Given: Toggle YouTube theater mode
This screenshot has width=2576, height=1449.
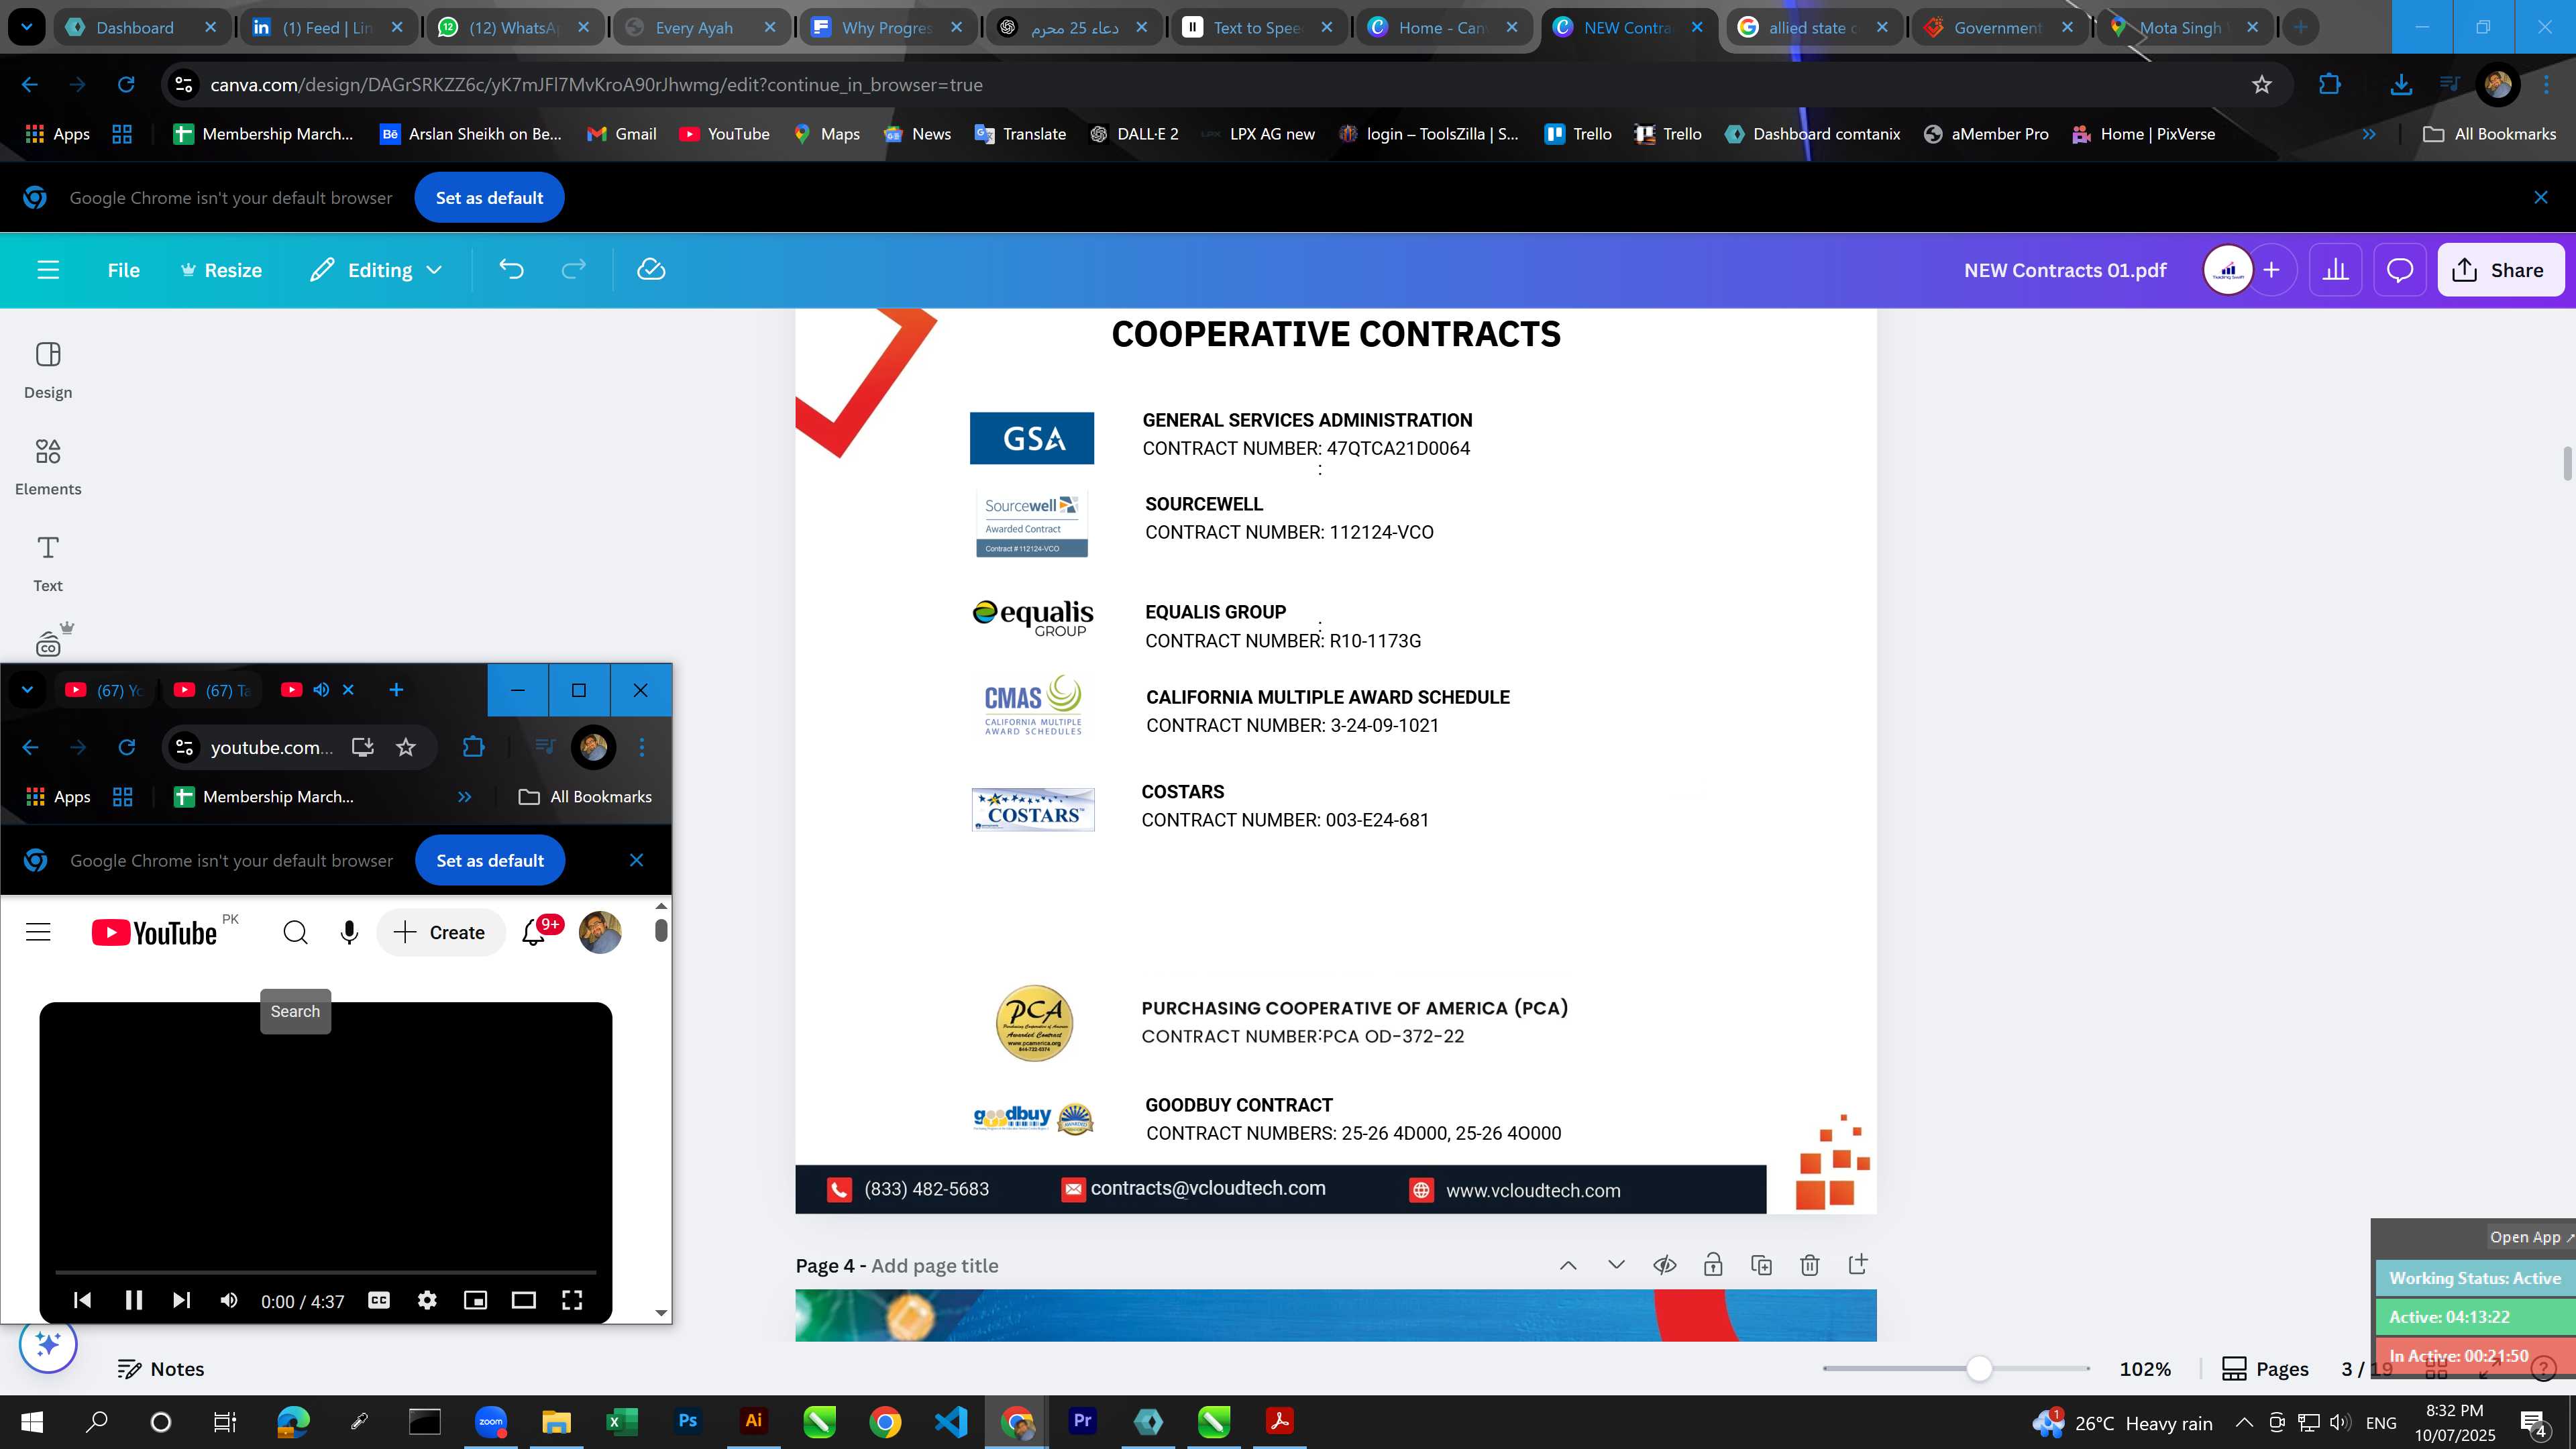Looking at the screenshot, I should (524, 1300).
